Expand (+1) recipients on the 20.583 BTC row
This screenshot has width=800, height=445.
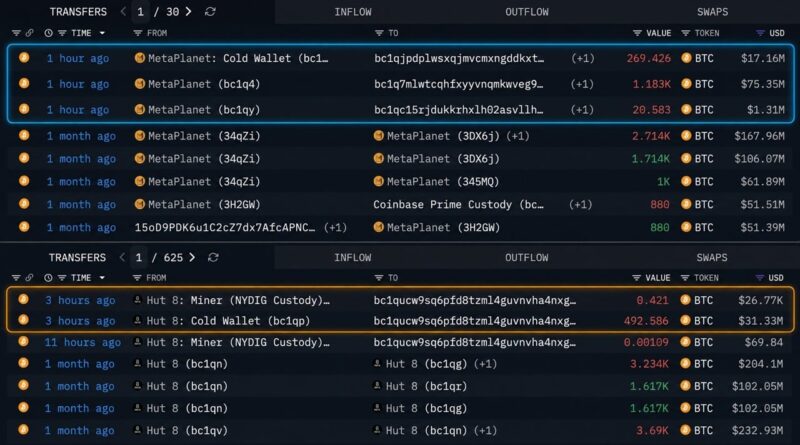point(582,110)
